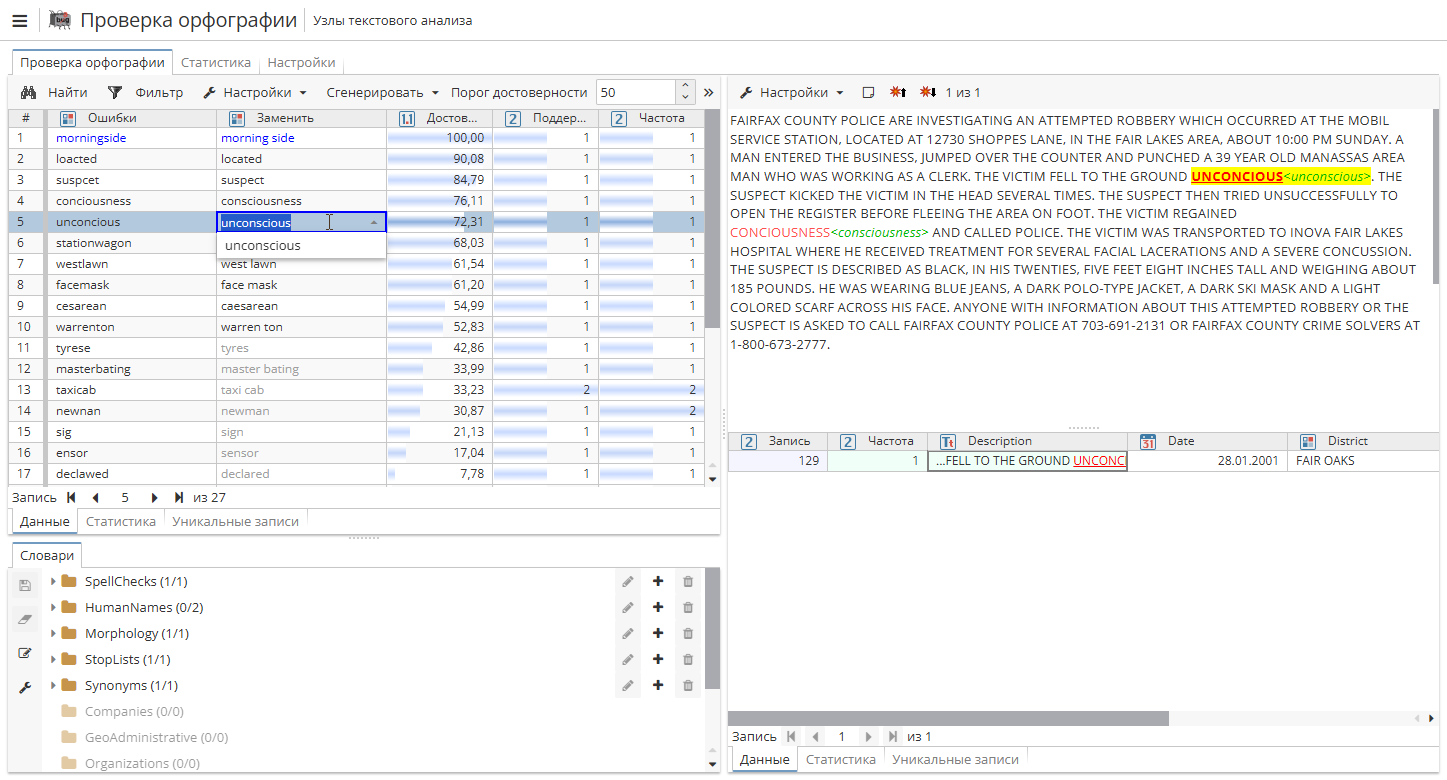Click the wrench icon in Словари sidebar
1447x780 pixels.
click(26, 687)
